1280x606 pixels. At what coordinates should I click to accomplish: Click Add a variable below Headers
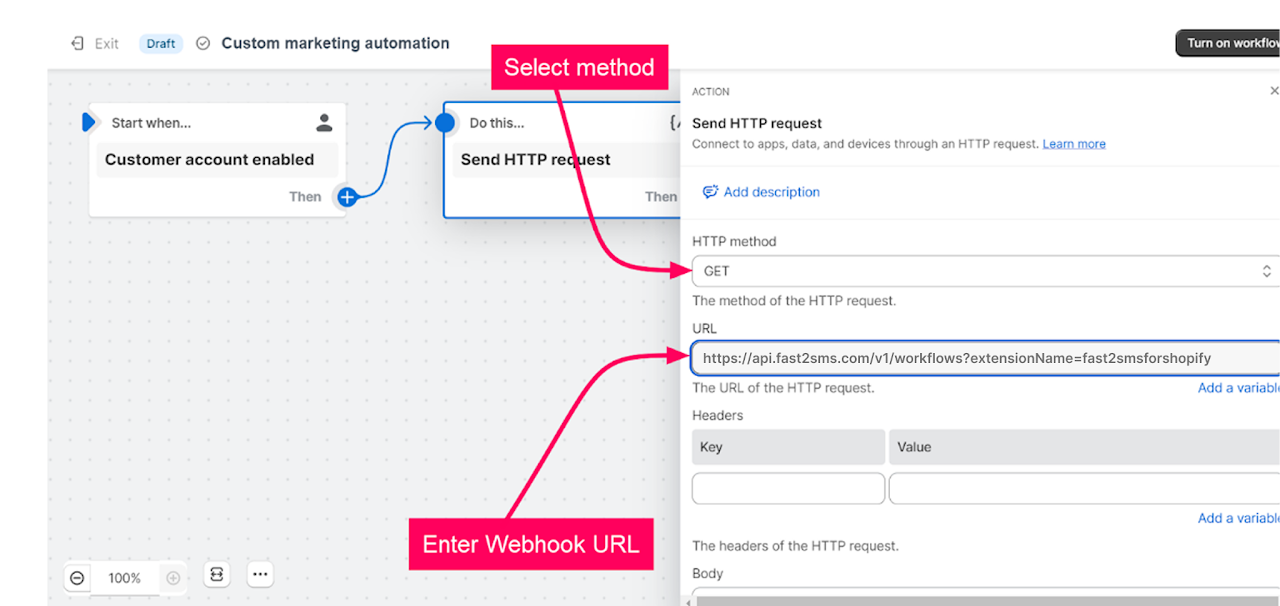point(1238,518)
